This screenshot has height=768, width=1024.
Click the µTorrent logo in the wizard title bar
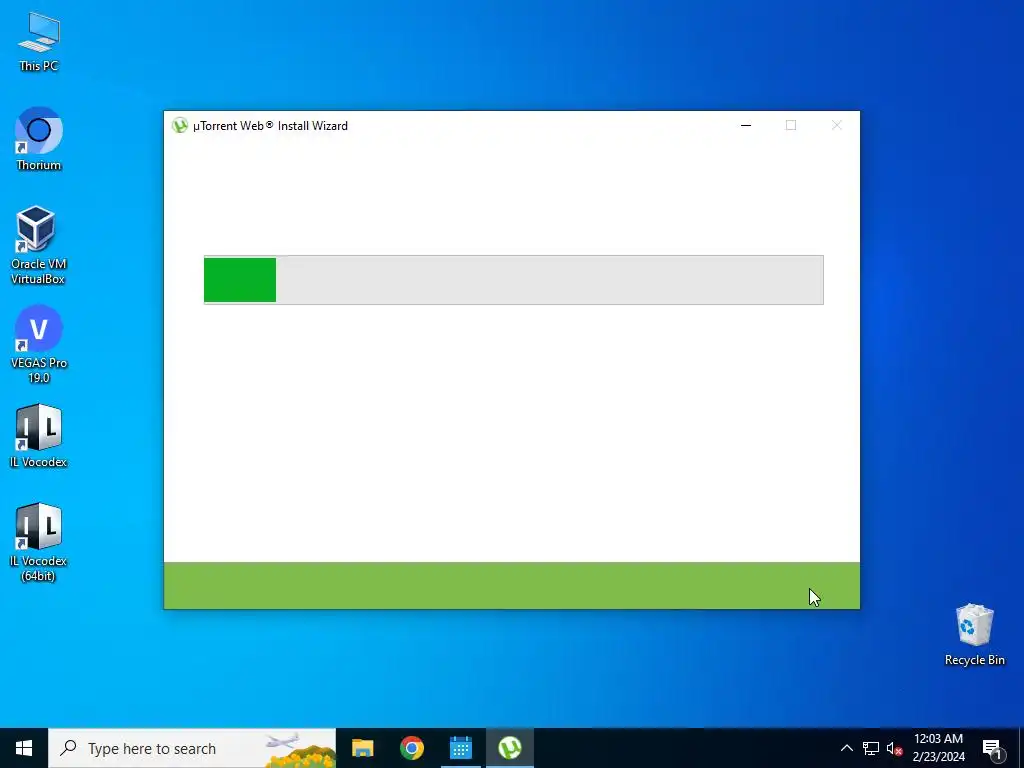(x=180, y=125)
